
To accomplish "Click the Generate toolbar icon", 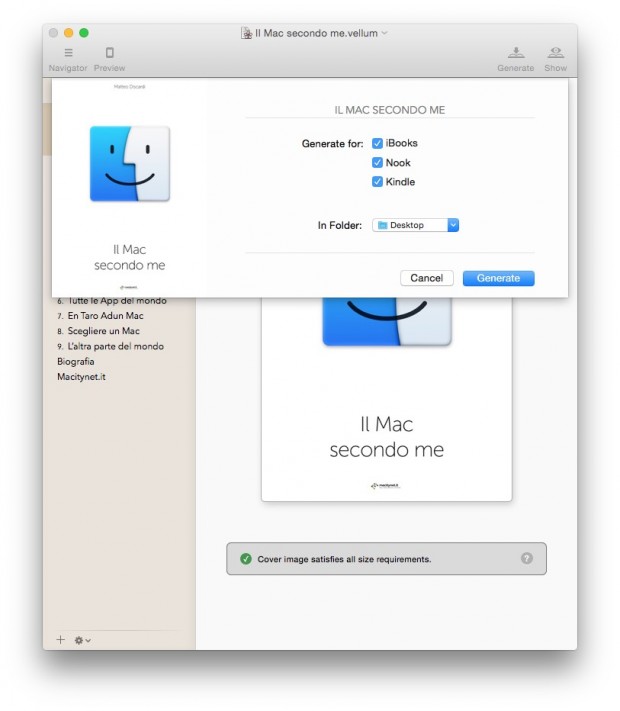I will tap(516, 53).
